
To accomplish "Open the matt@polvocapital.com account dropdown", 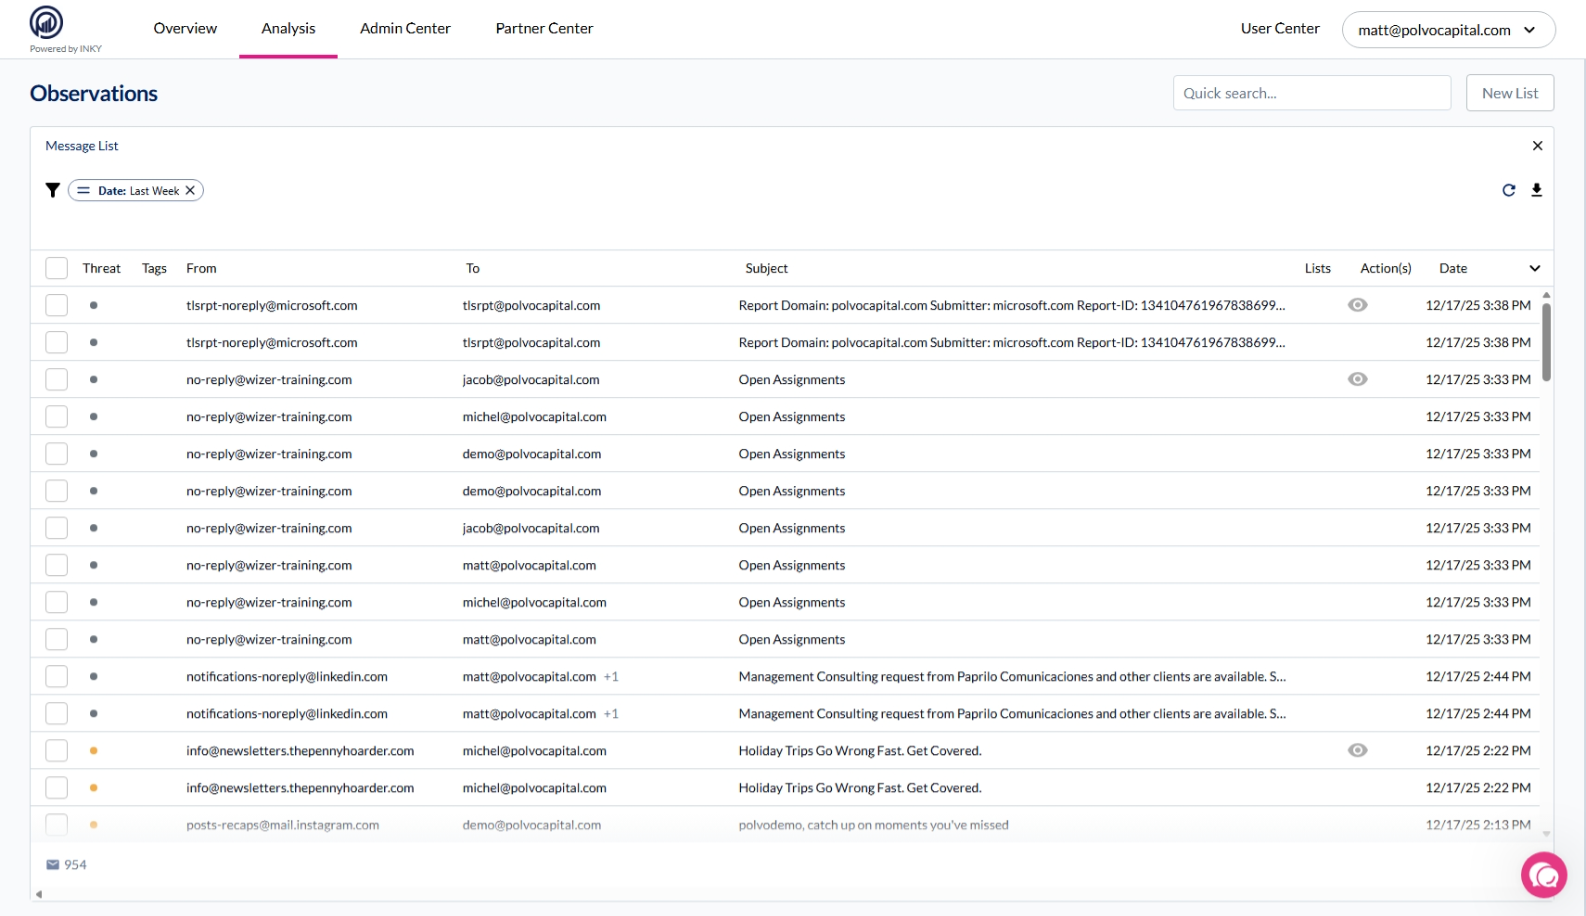I will 1448,30.
